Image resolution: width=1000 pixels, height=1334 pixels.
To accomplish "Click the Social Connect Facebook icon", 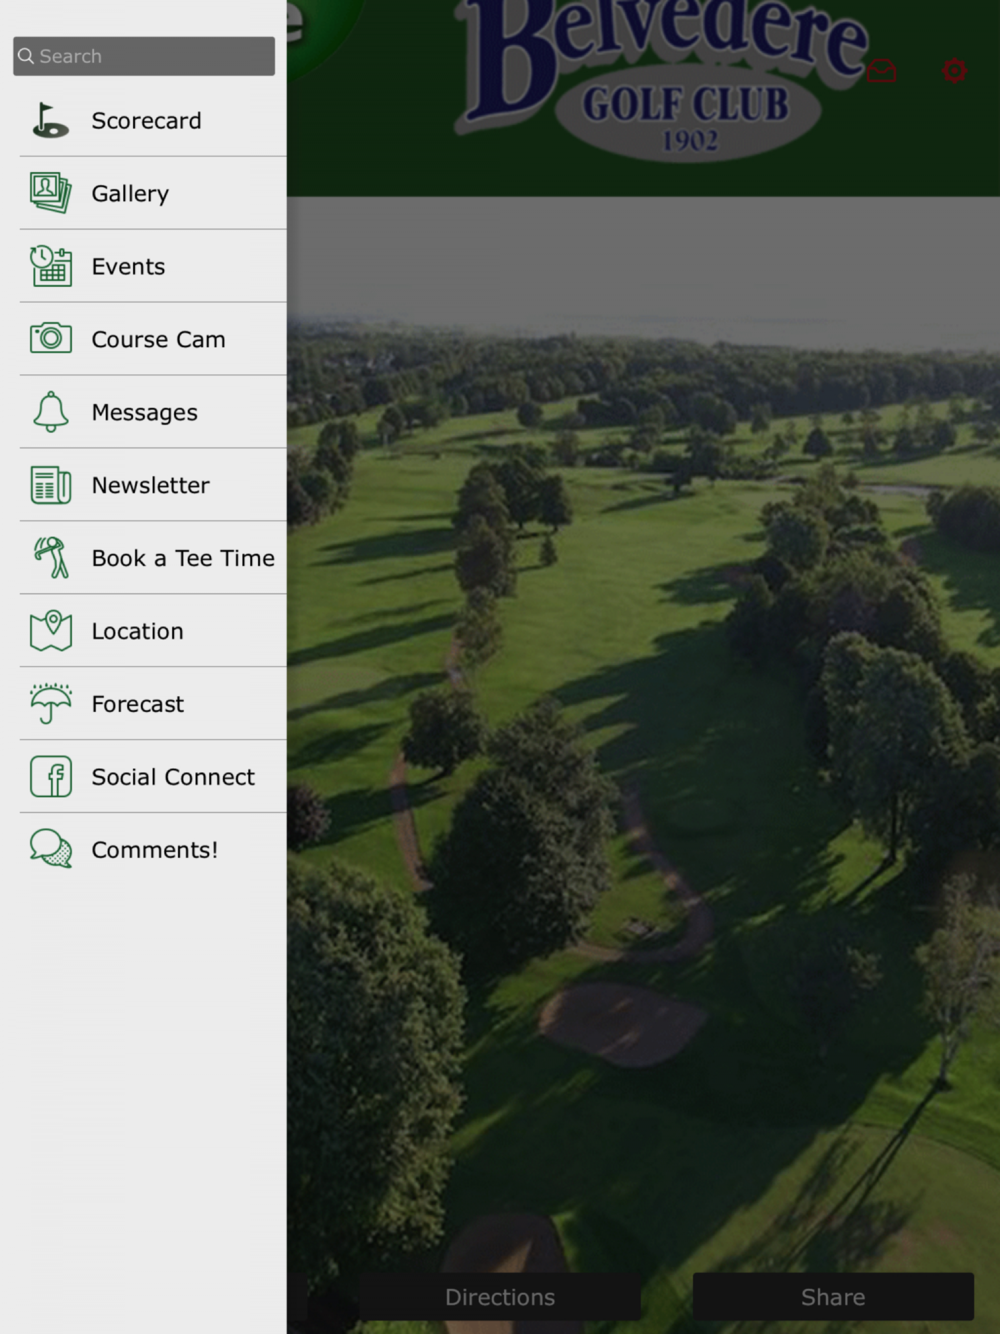I will coord(50,777).
